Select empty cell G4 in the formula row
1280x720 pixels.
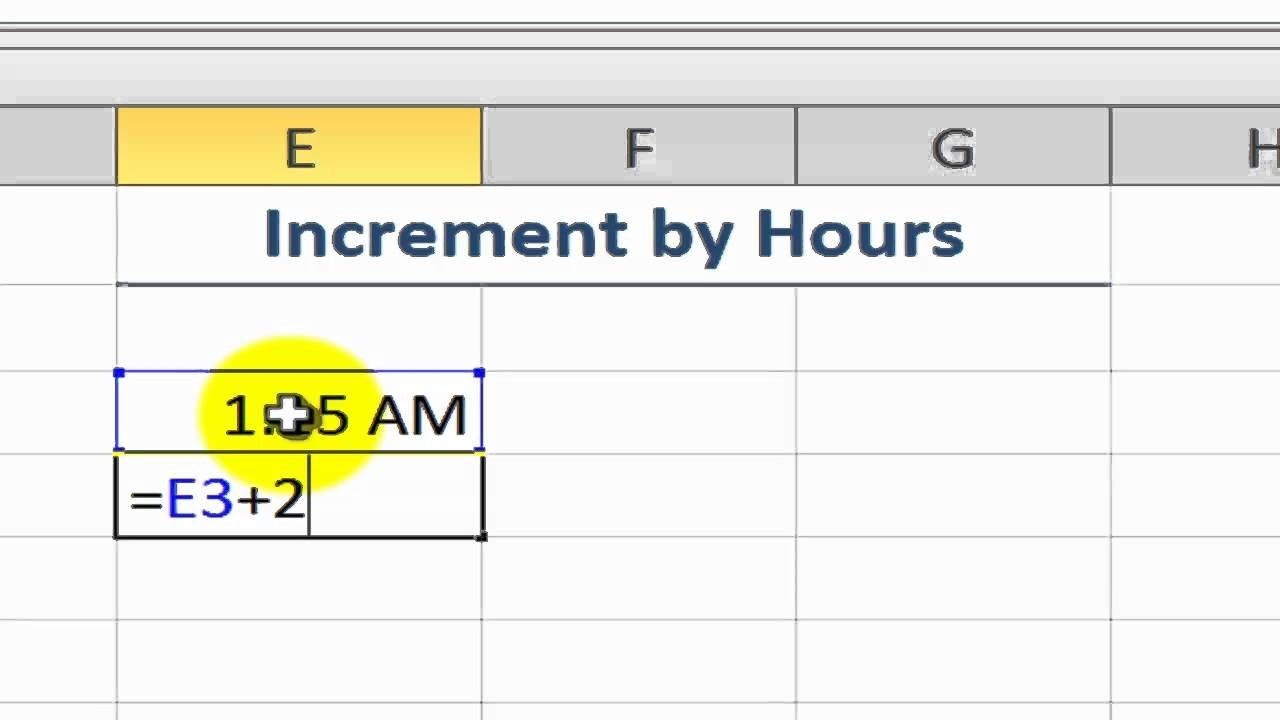click(x=953, y=497)
